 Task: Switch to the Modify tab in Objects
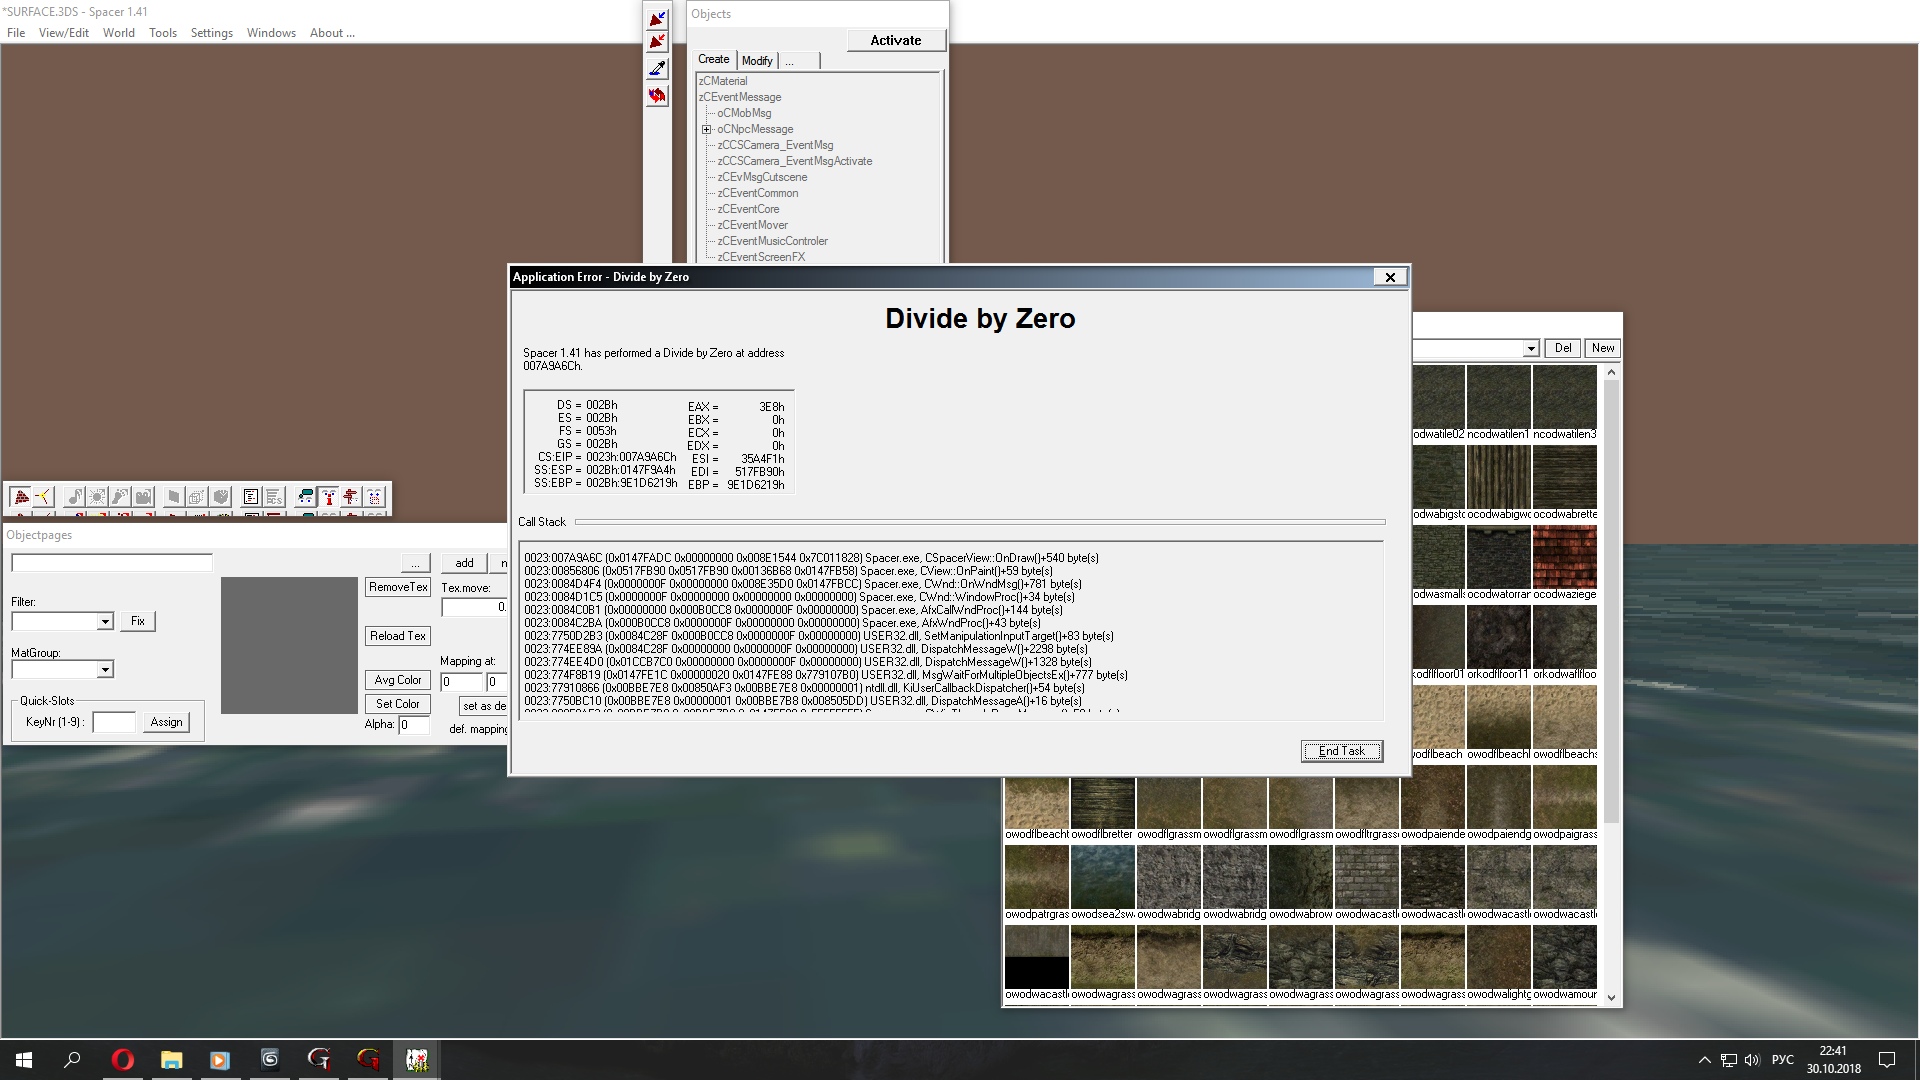tap(757, 61)
